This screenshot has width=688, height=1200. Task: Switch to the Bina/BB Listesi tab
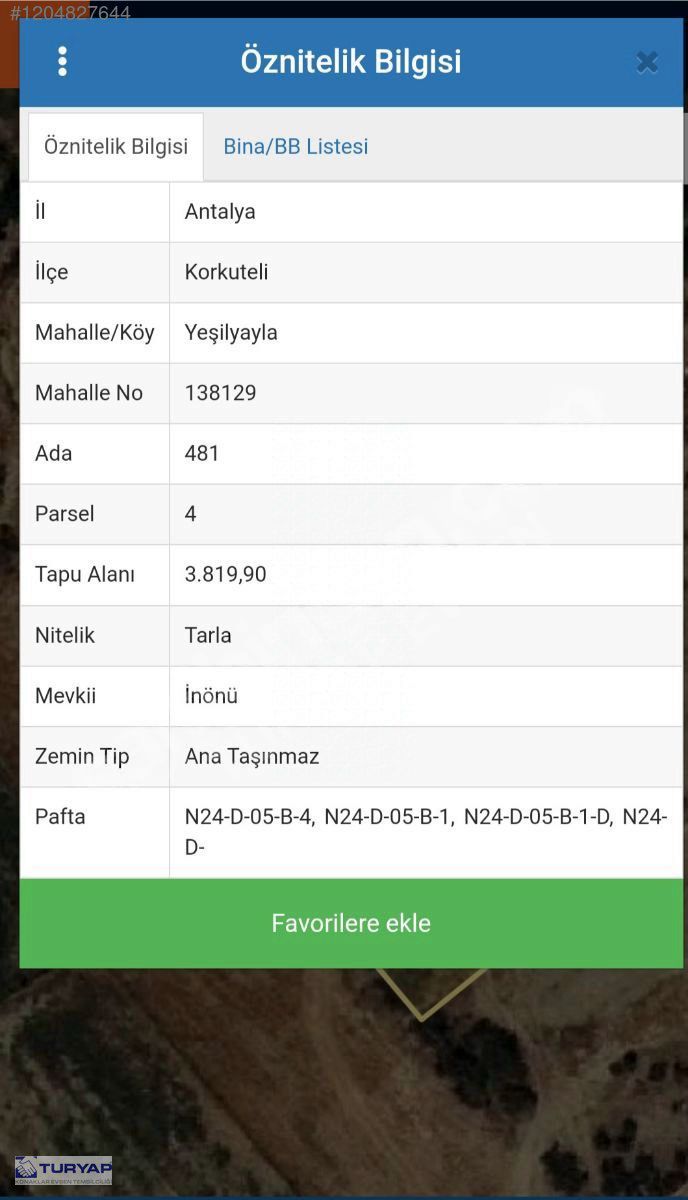(296, 146)
